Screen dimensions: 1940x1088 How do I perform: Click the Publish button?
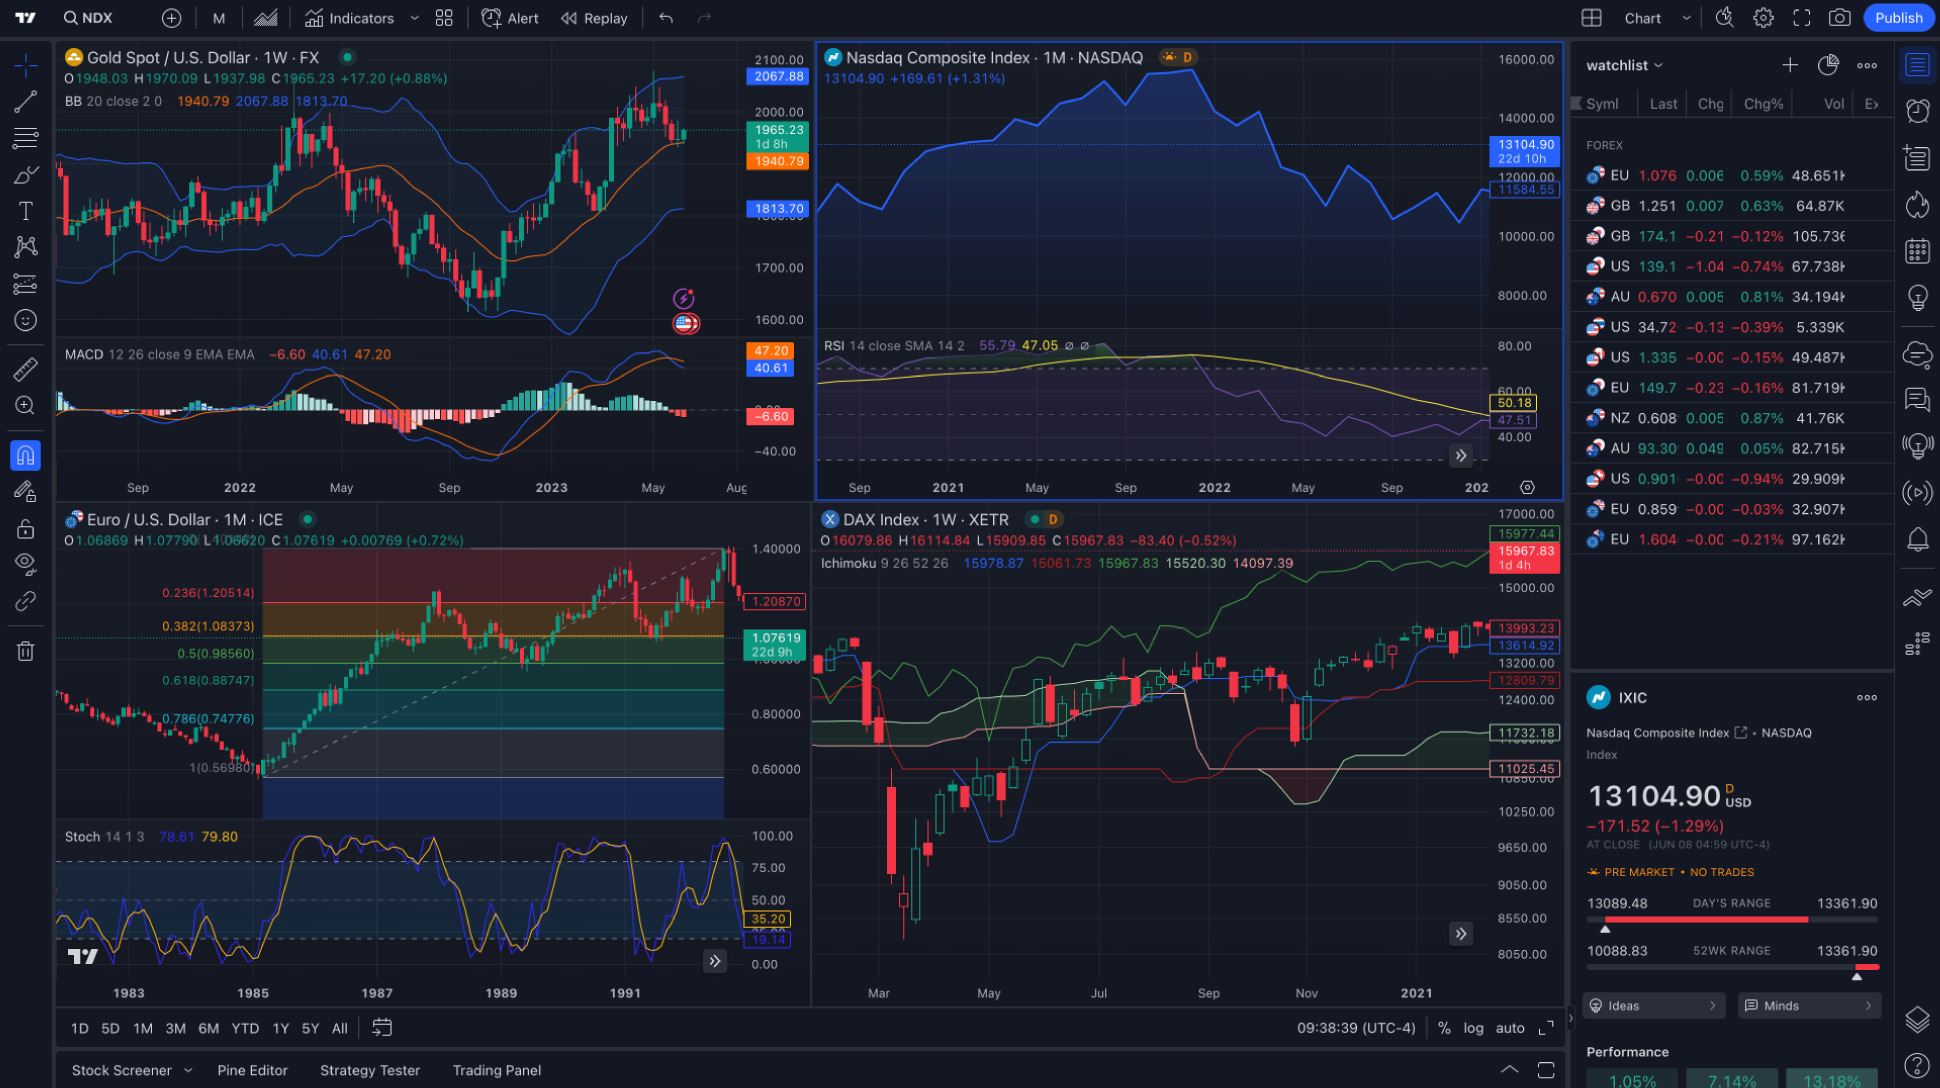pyautogui.click(x=1898, y=17)
